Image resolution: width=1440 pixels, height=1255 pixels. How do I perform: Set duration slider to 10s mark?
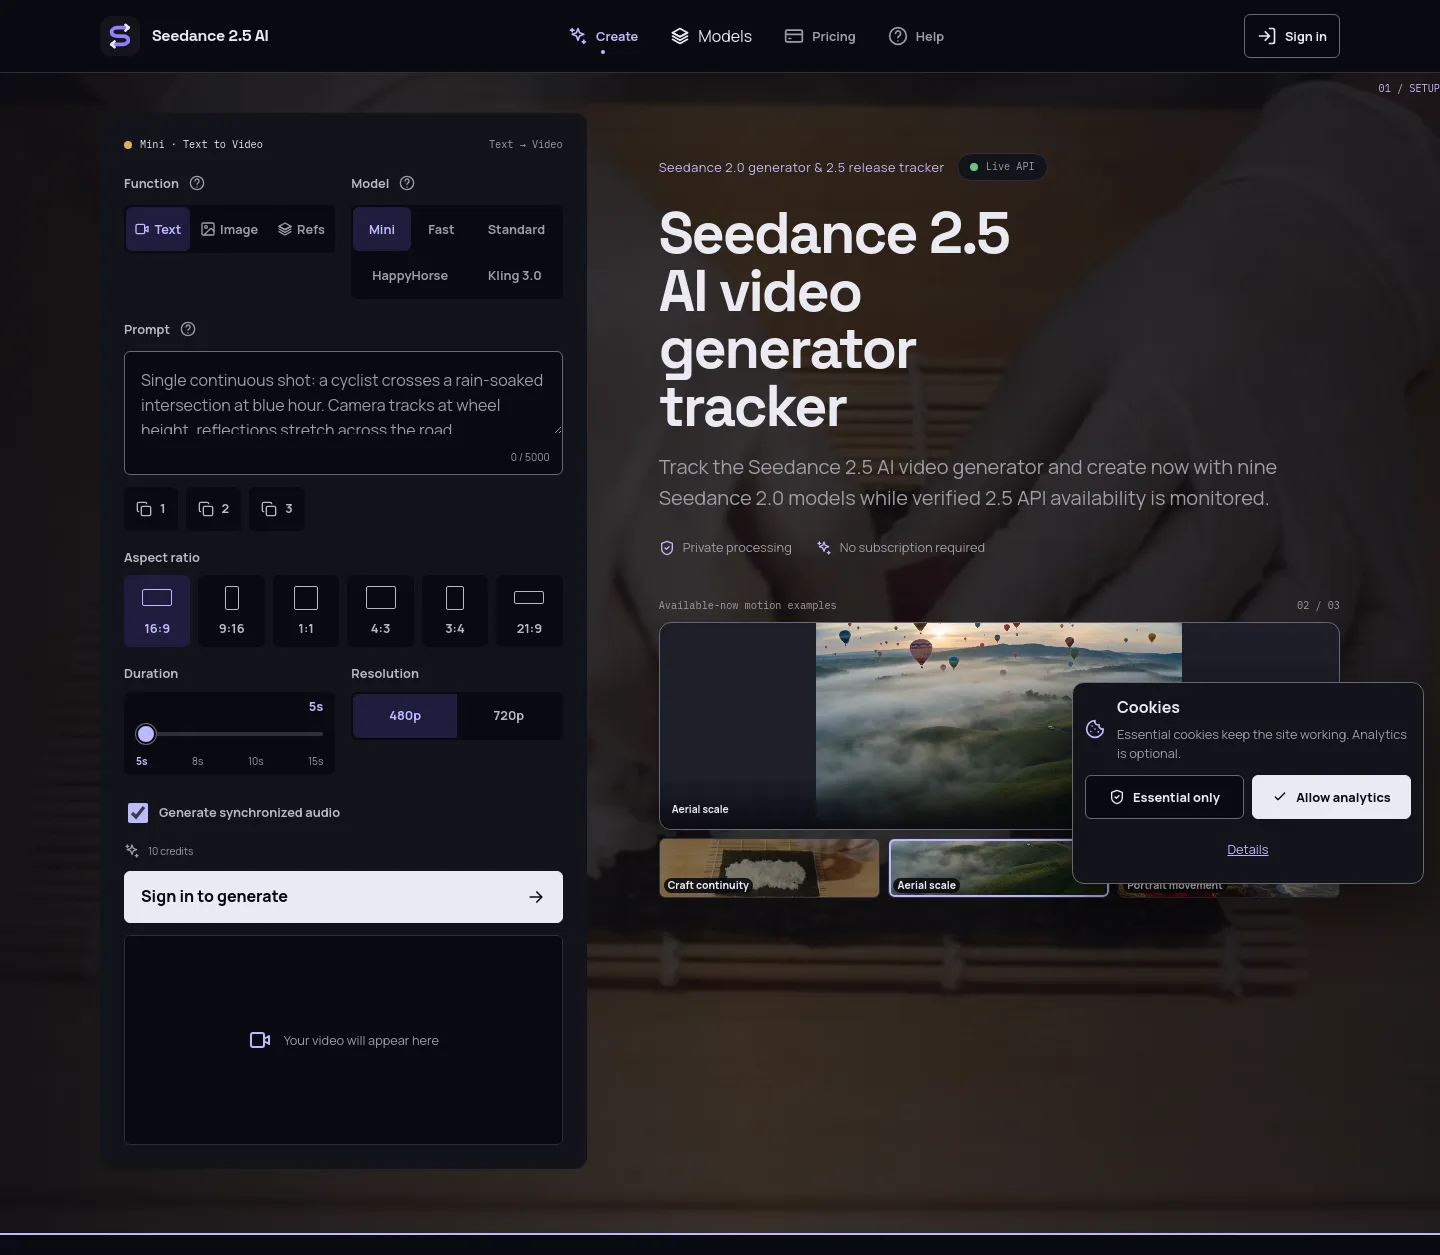point(256,762)
